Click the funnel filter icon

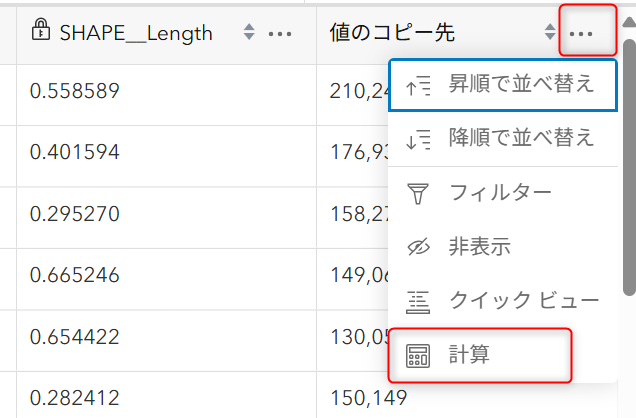pos(418,193)
